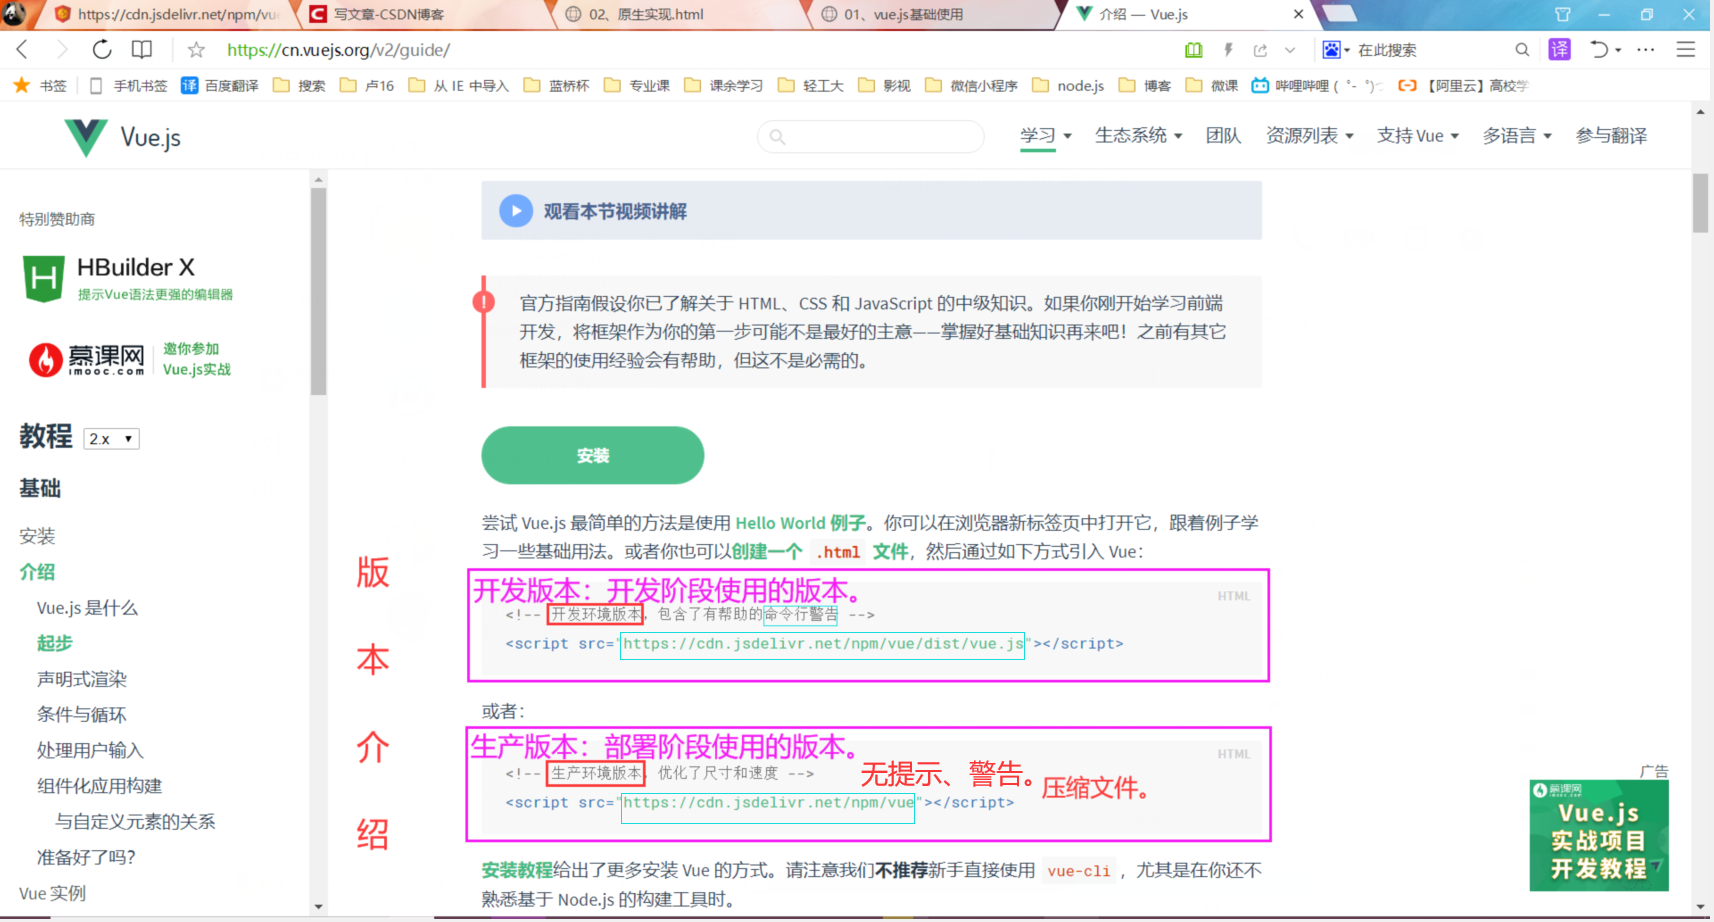Open reading mode book icon beside refresh
The image size is (1714, 922).
(142, 49)
